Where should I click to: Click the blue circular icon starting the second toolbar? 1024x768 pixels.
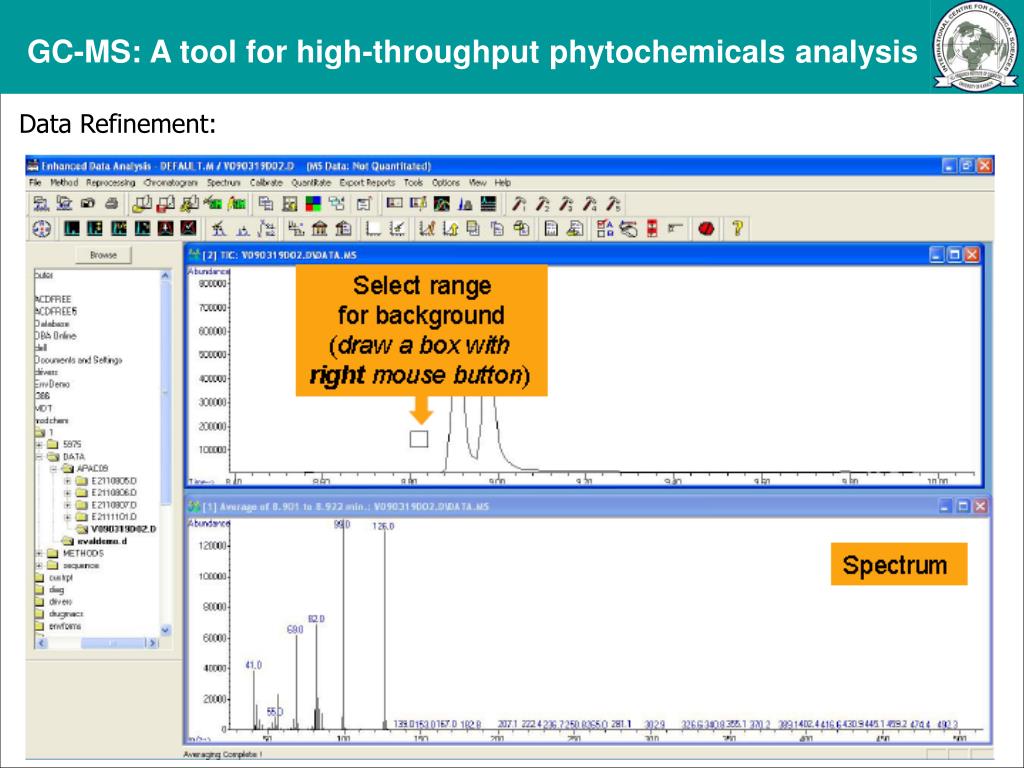[42, 229]
